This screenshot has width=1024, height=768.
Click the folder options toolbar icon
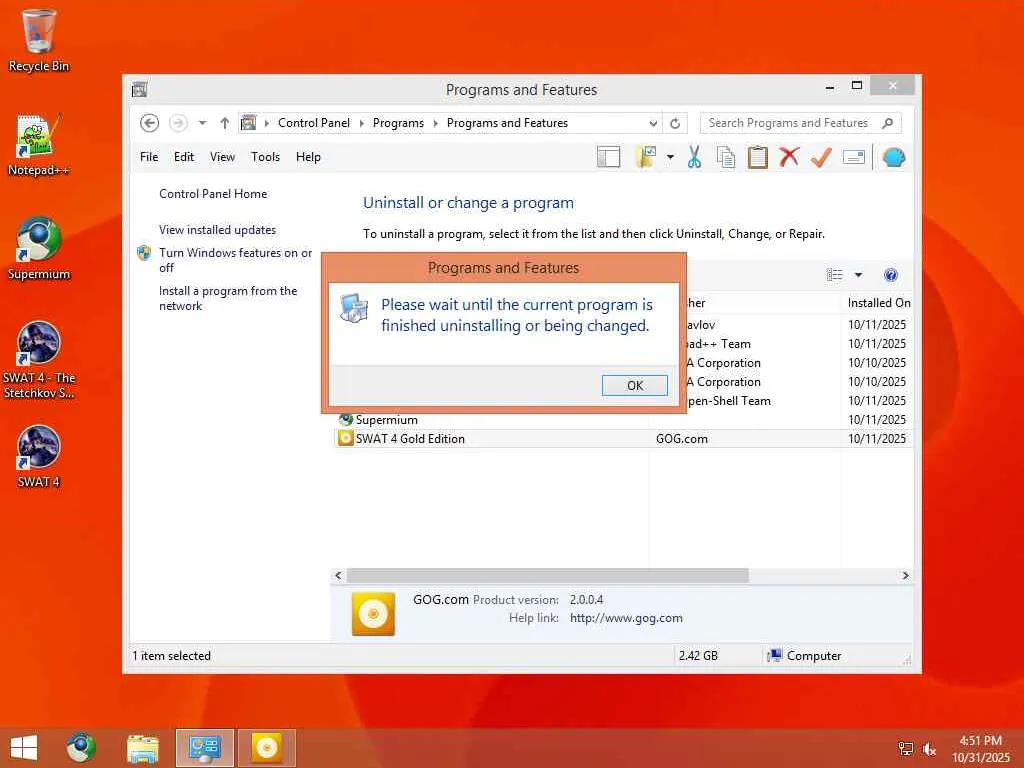tap(646, 157)
